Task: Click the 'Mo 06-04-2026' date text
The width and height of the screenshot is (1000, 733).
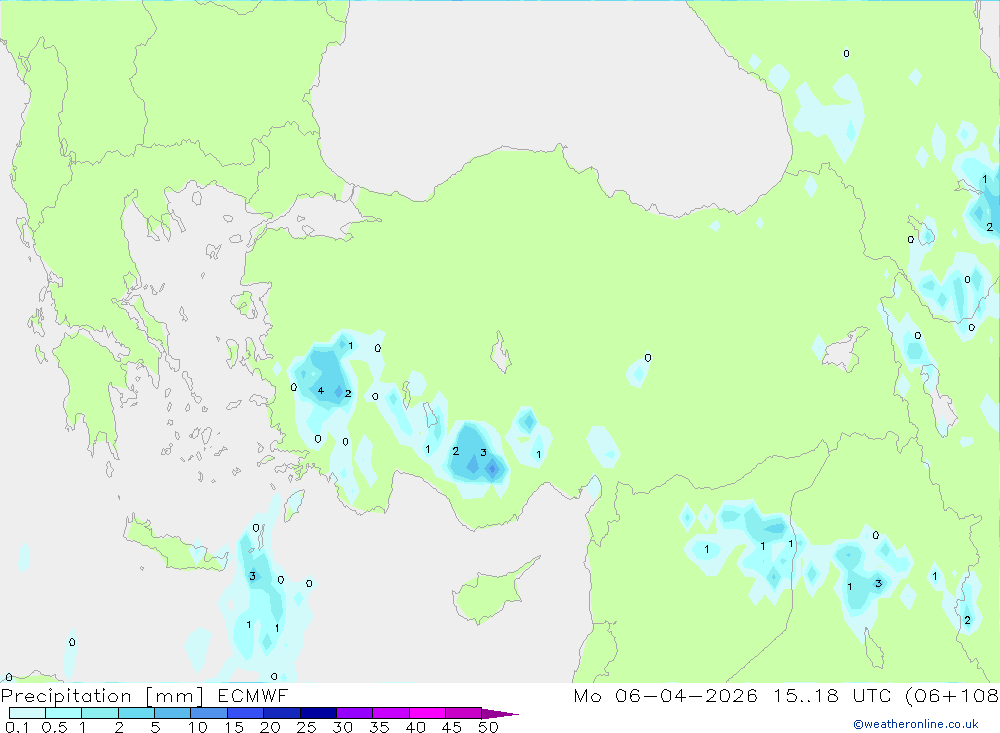Action: (x=666, y=696)
